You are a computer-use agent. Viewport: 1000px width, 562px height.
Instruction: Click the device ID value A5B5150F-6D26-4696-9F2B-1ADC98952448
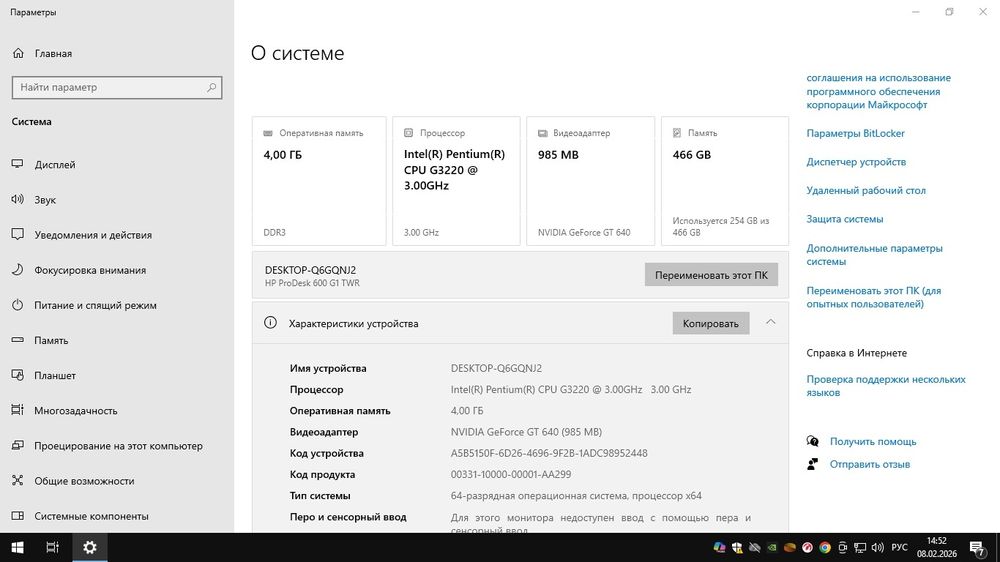click(x=548, y=453)
